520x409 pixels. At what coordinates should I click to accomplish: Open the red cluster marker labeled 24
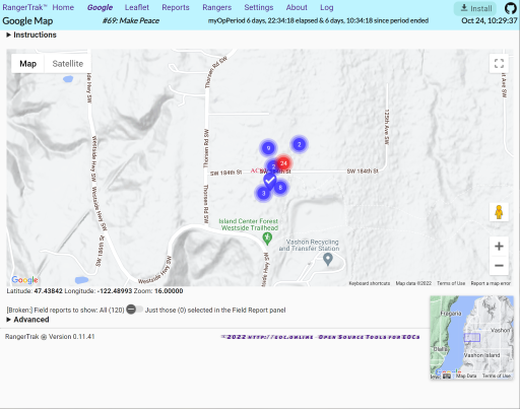tap(283, 163)
